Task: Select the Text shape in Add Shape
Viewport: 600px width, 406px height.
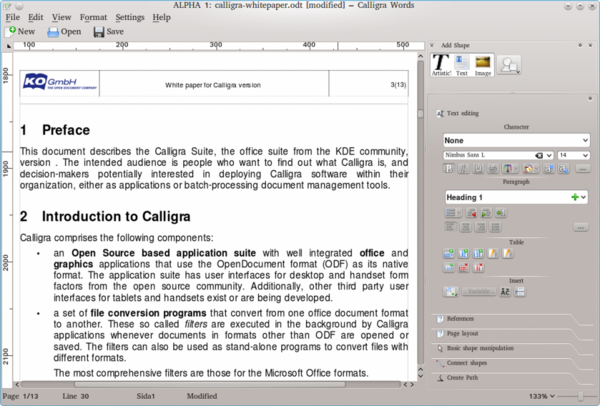Action: tap(462, 65)
